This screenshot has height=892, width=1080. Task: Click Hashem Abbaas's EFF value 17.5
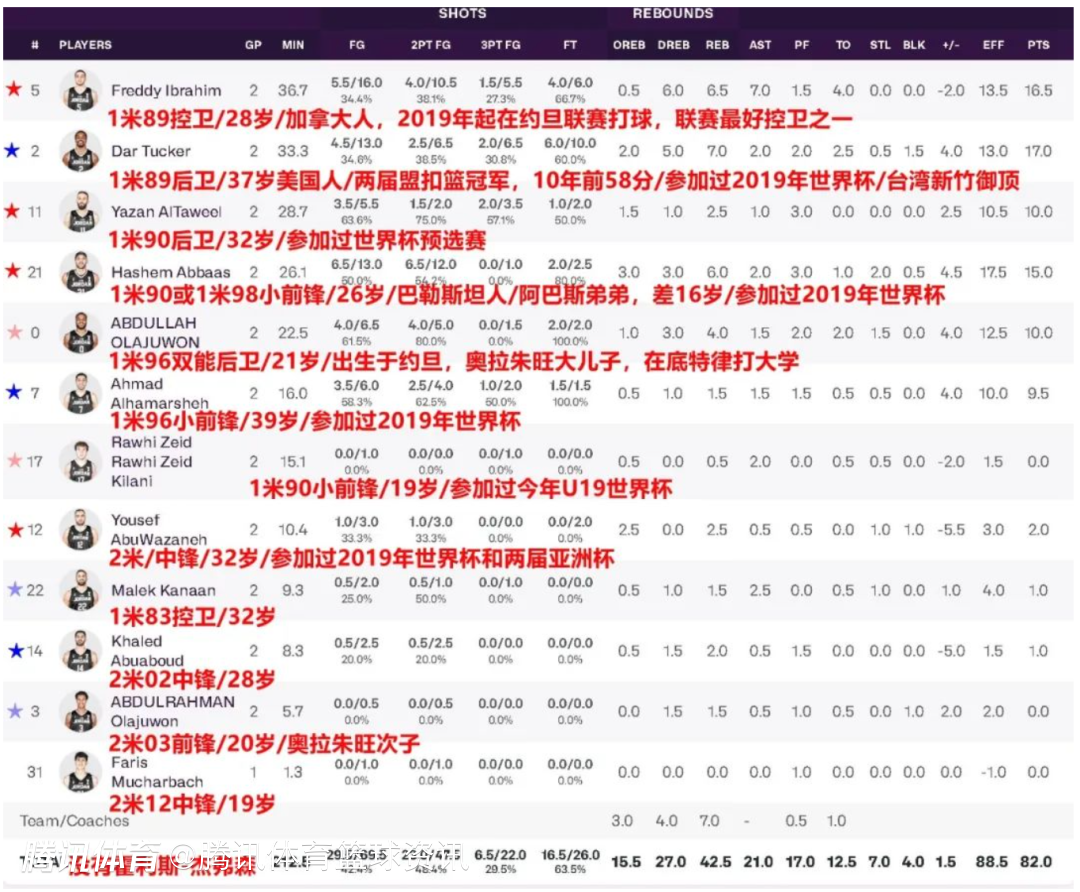[x=993, y=272]
